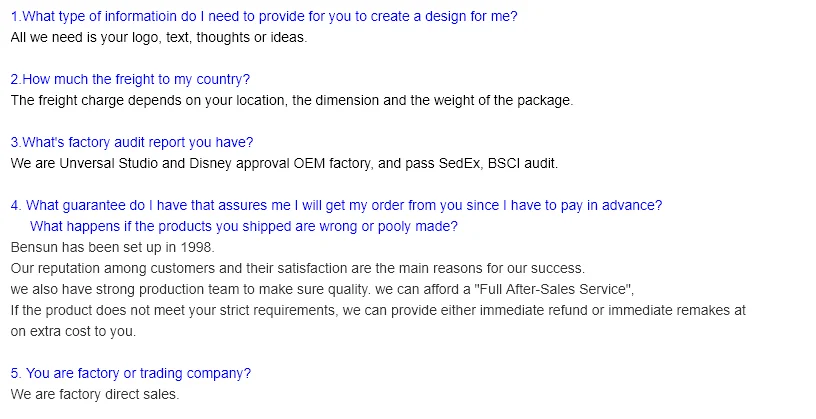816x419 pixels.
Task: Click the answer 'We are factory direct sales'
Action: click(x=94, y=394)
